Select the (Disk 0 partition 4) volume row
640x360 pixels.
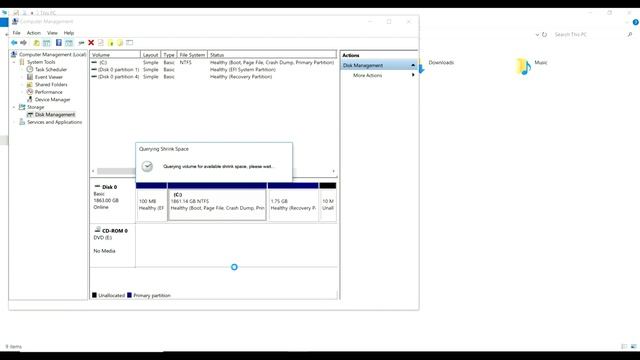[213, 77]
